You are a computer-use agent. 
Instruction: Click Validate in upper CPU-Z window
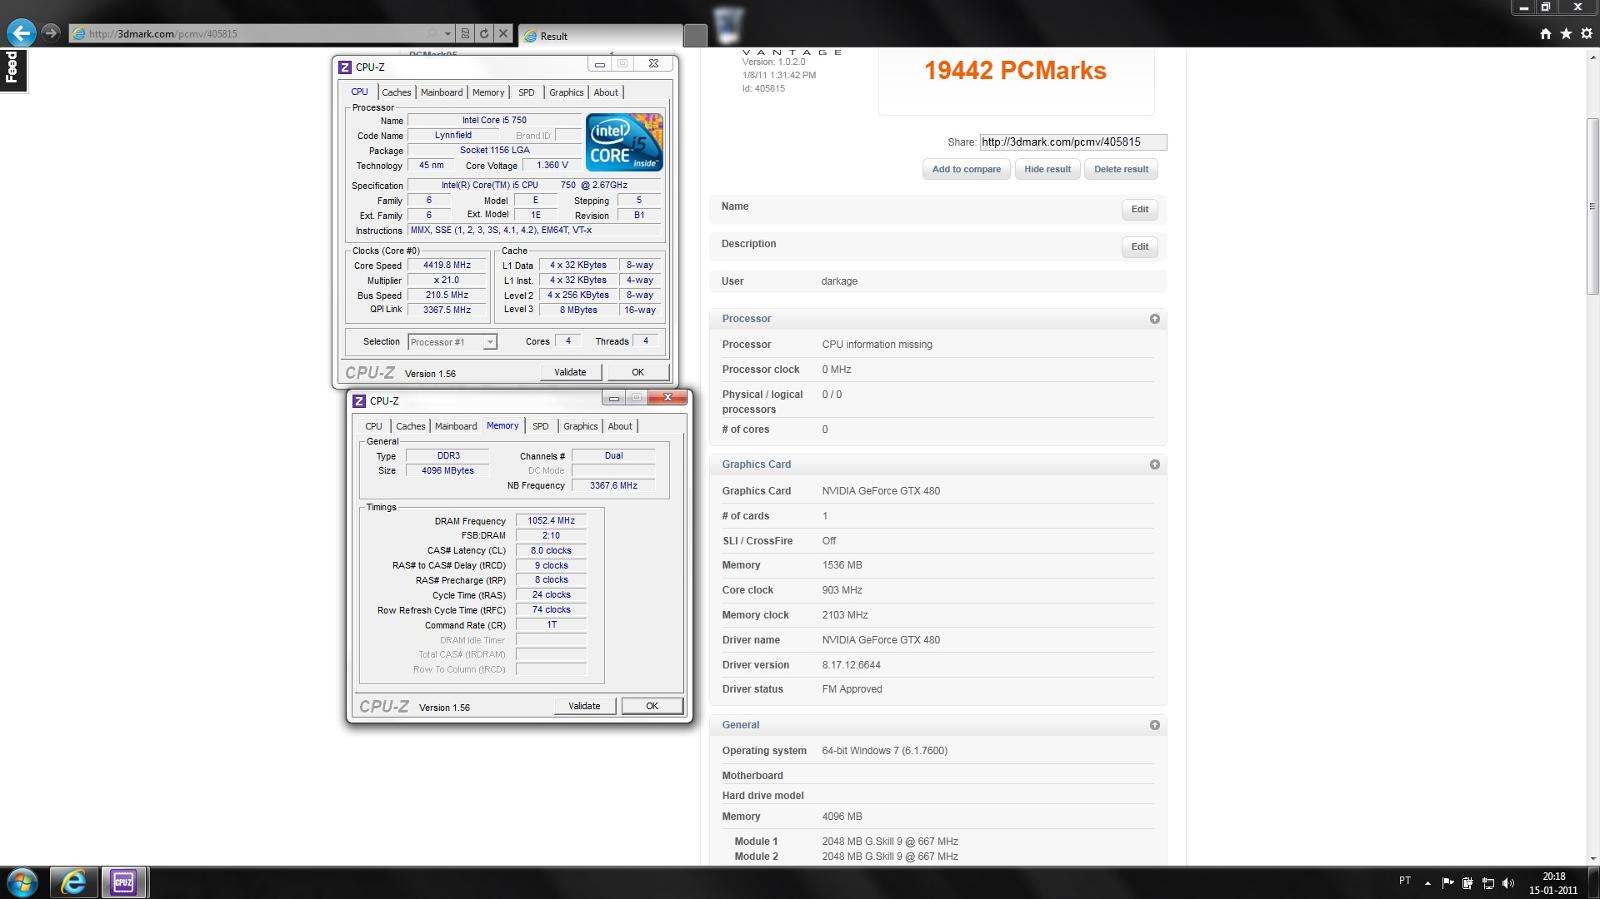tap(570, 372)
